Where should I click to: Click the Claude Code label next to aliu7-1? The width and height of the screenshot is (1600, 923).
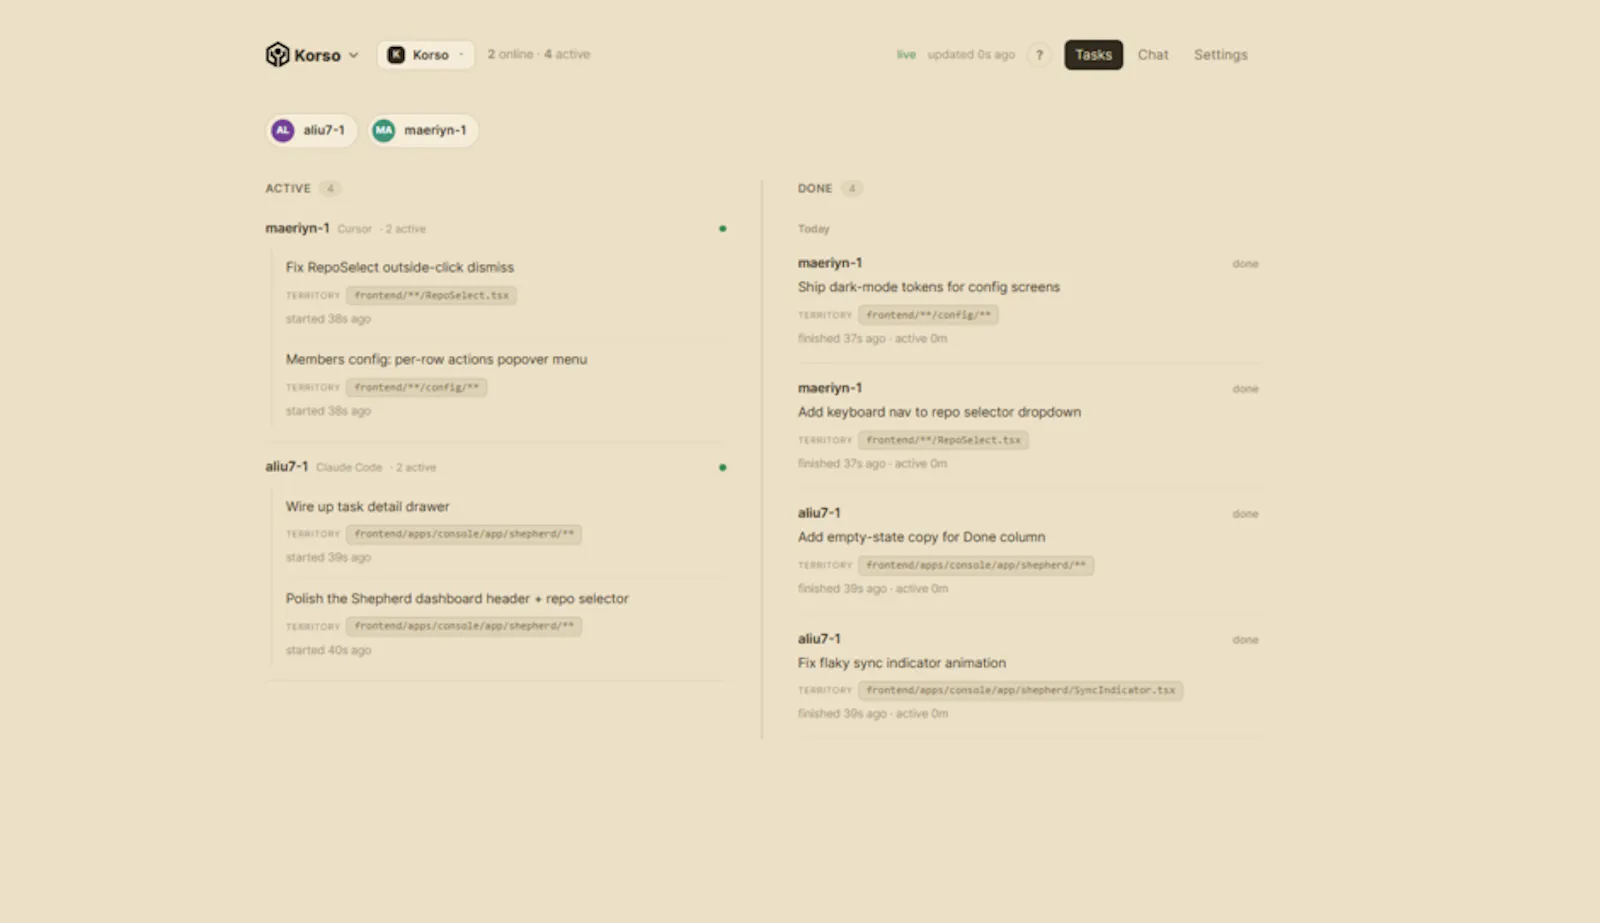[x=349, y=467]
